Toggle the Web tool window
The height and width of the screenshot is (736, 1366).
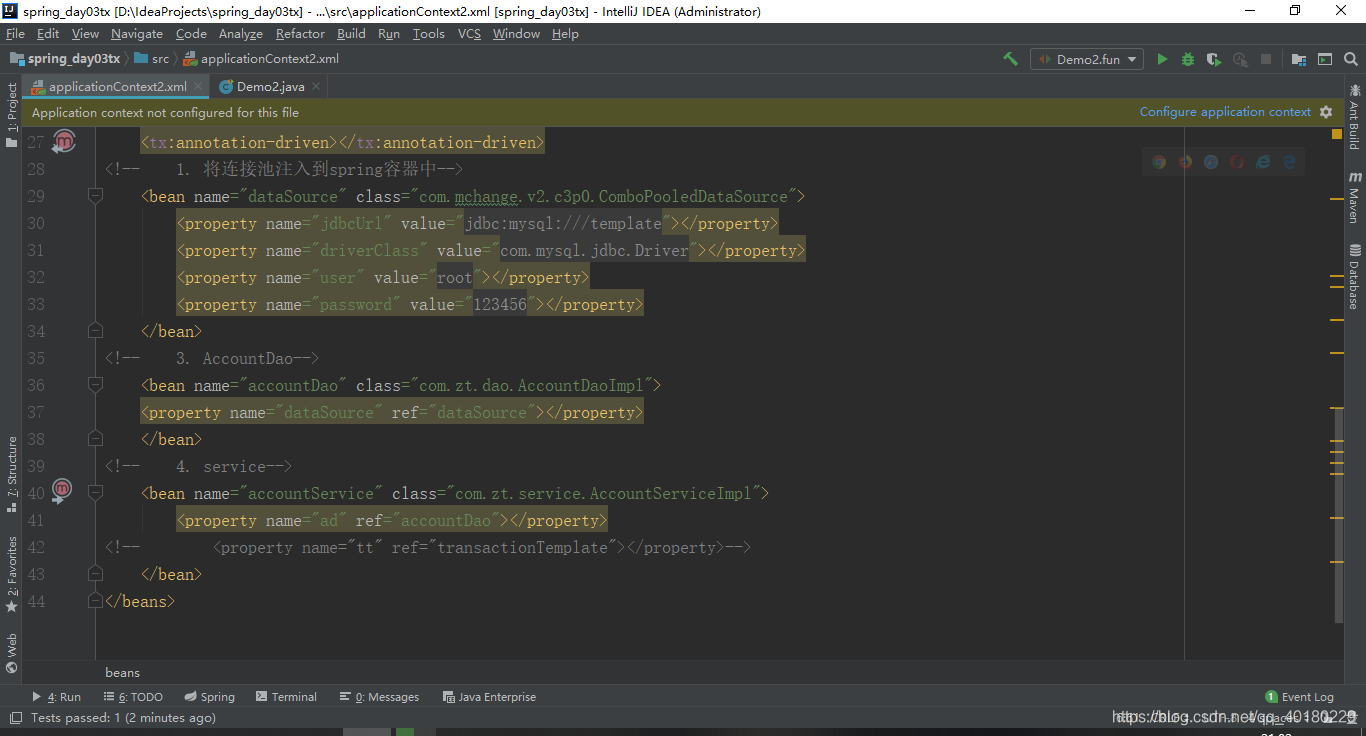point(11,653)
